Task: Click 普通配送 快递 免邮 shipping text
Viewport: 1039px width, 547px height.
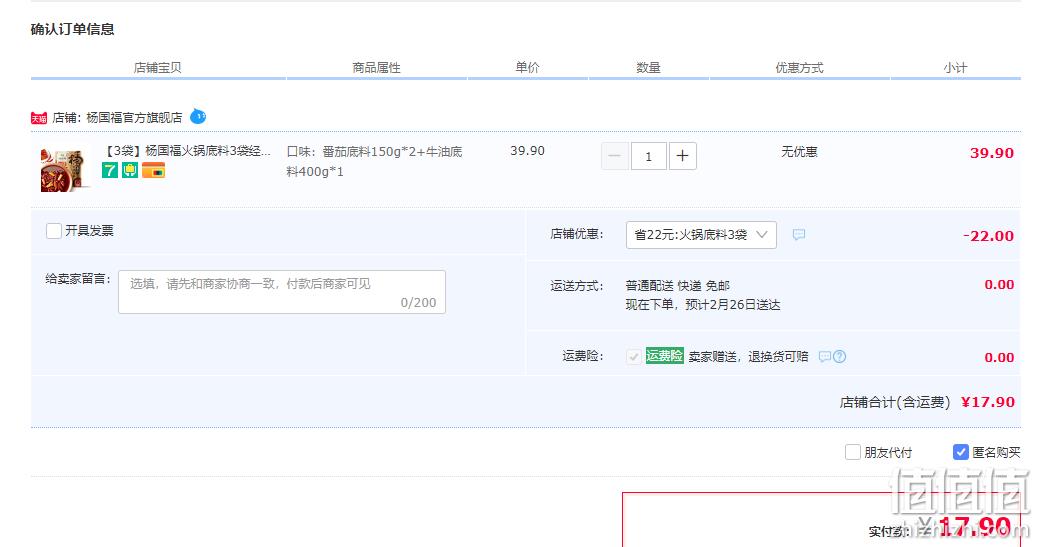Action: coord(677,285)
